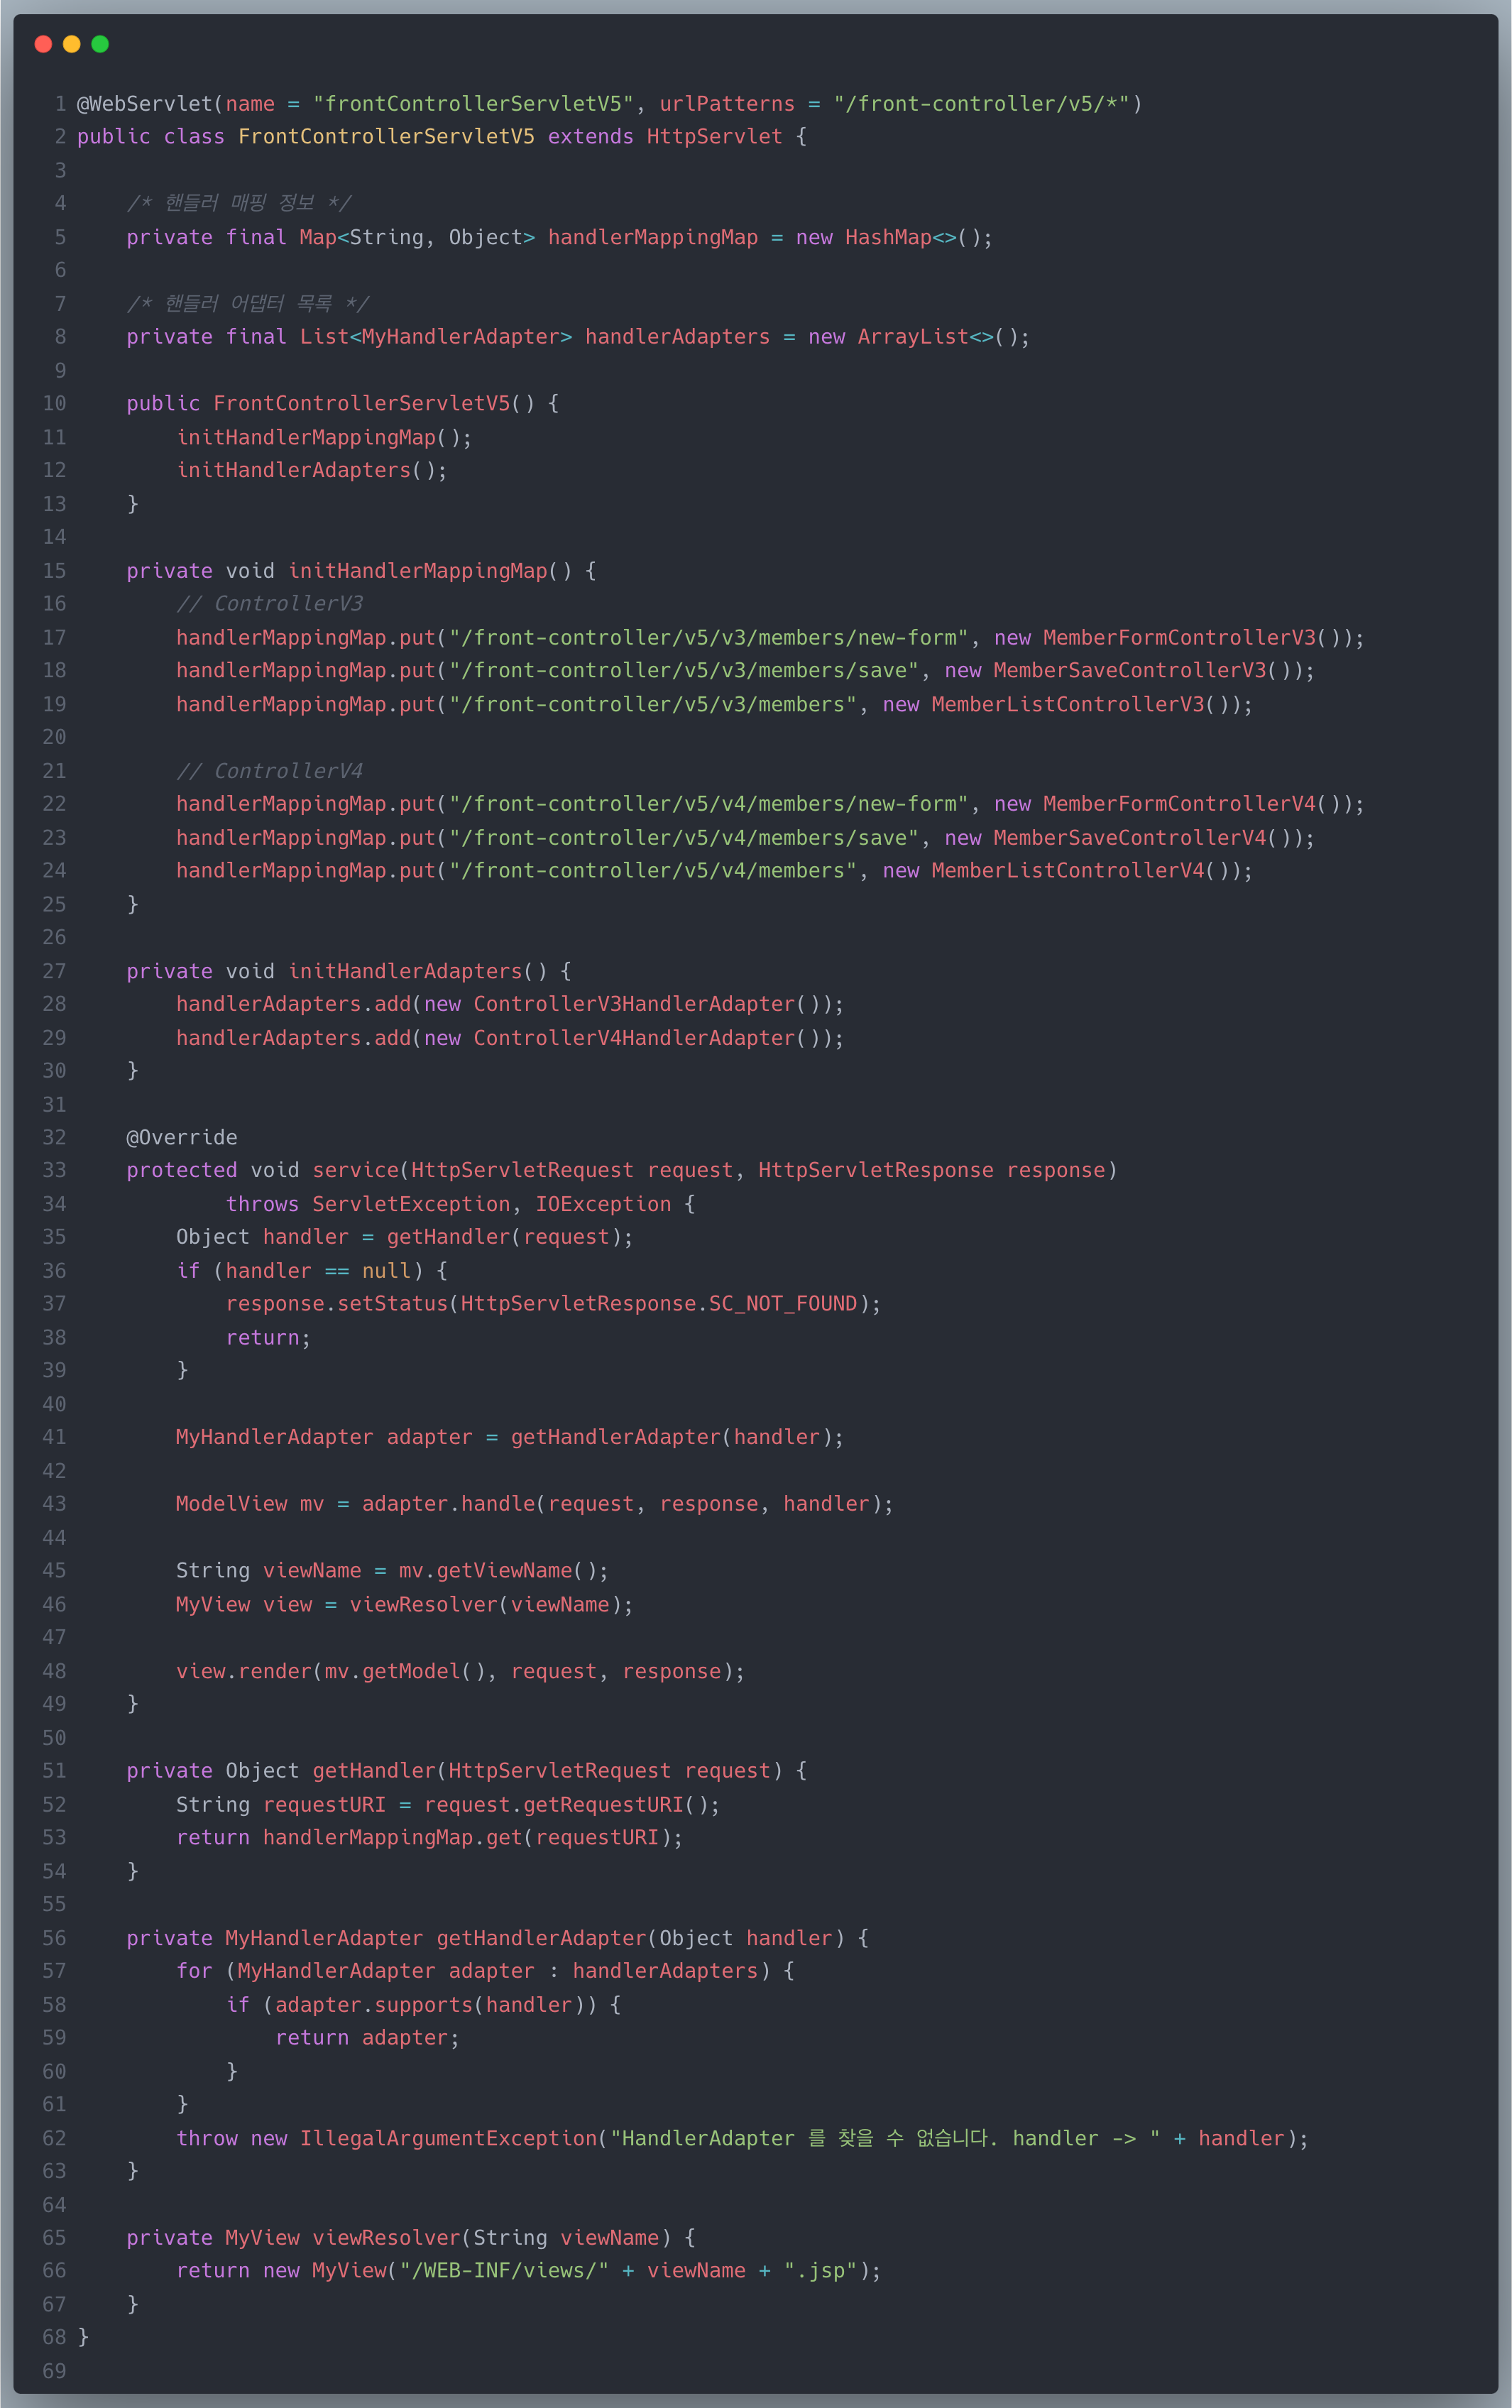Click the yellow minimize dot
The height and width of the screenshot is (2408, 1512).
pyautogui.click(x=71, y=44)
